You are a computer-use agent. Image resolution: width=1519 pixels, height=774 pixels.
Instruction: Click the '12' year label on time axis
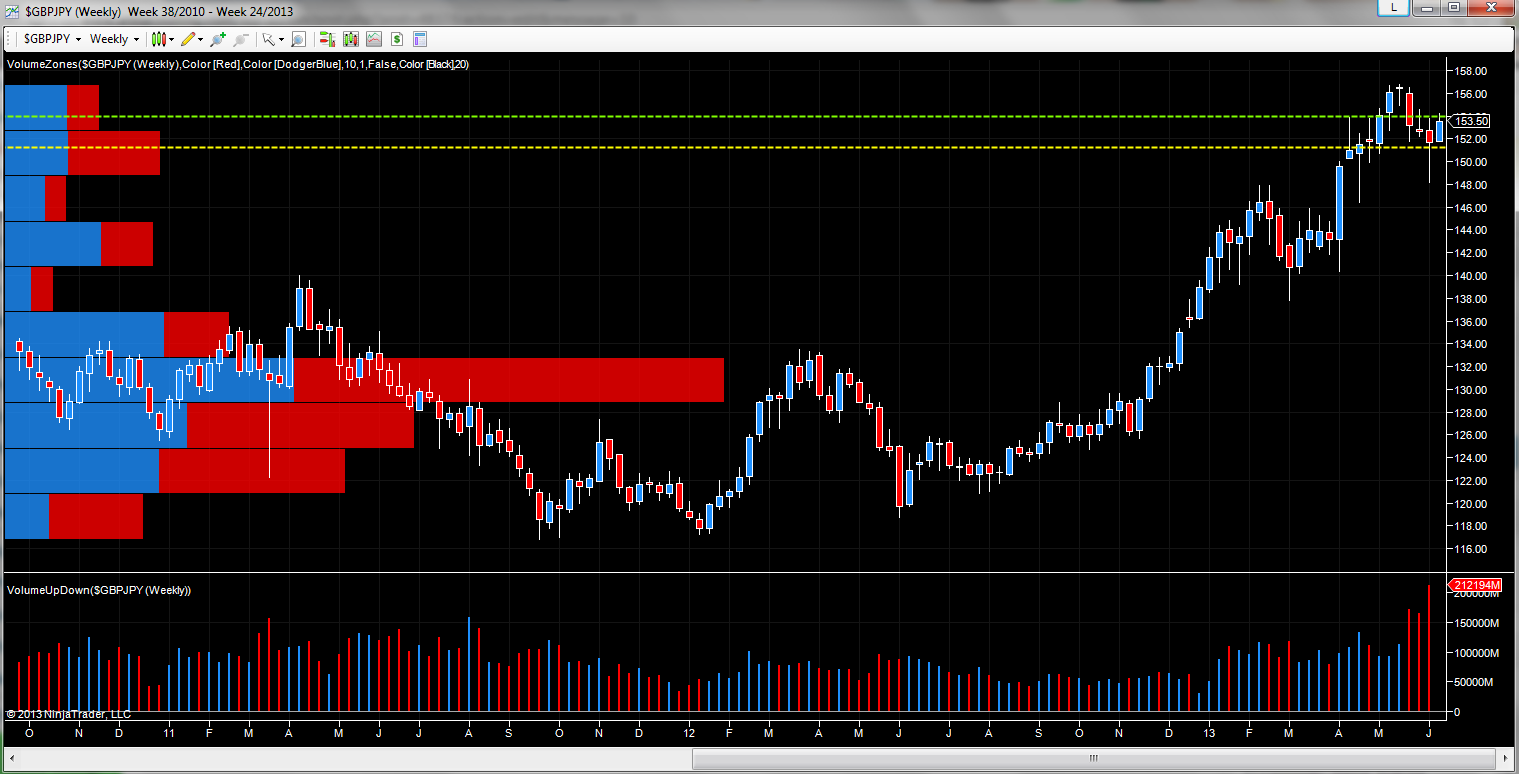tap(689, 734)
